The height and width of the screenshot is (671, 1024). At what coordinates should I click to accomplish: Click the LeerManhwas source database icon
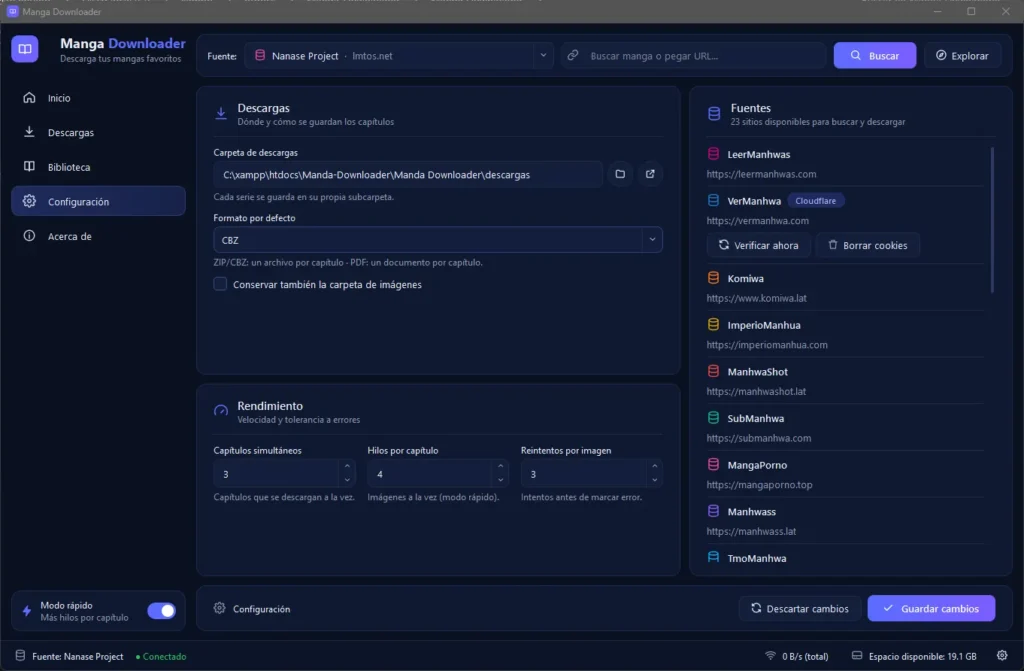coord(713,154)
